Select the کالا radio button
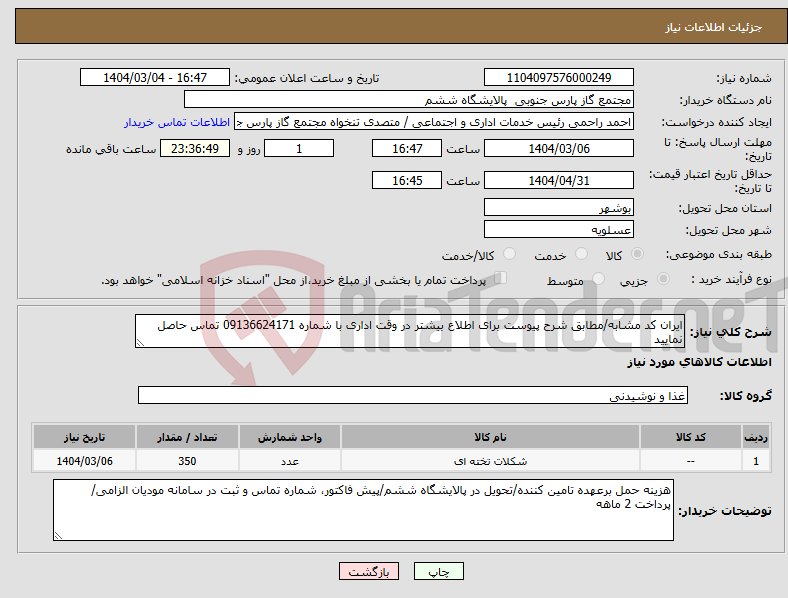The width and height of the screenshot is (788, 598). pyautogui.click(x=637, y=254)
